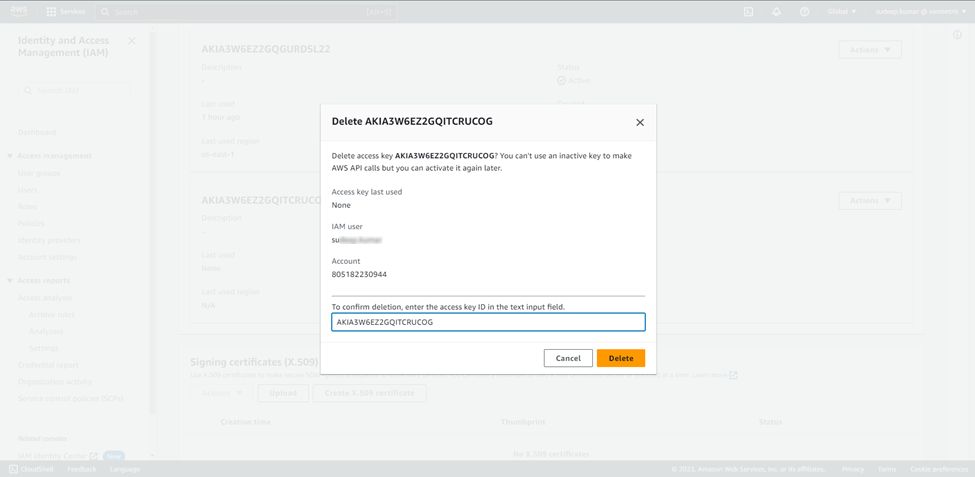
Task: Open Account settings in sidebar
Action: [47, 257]
